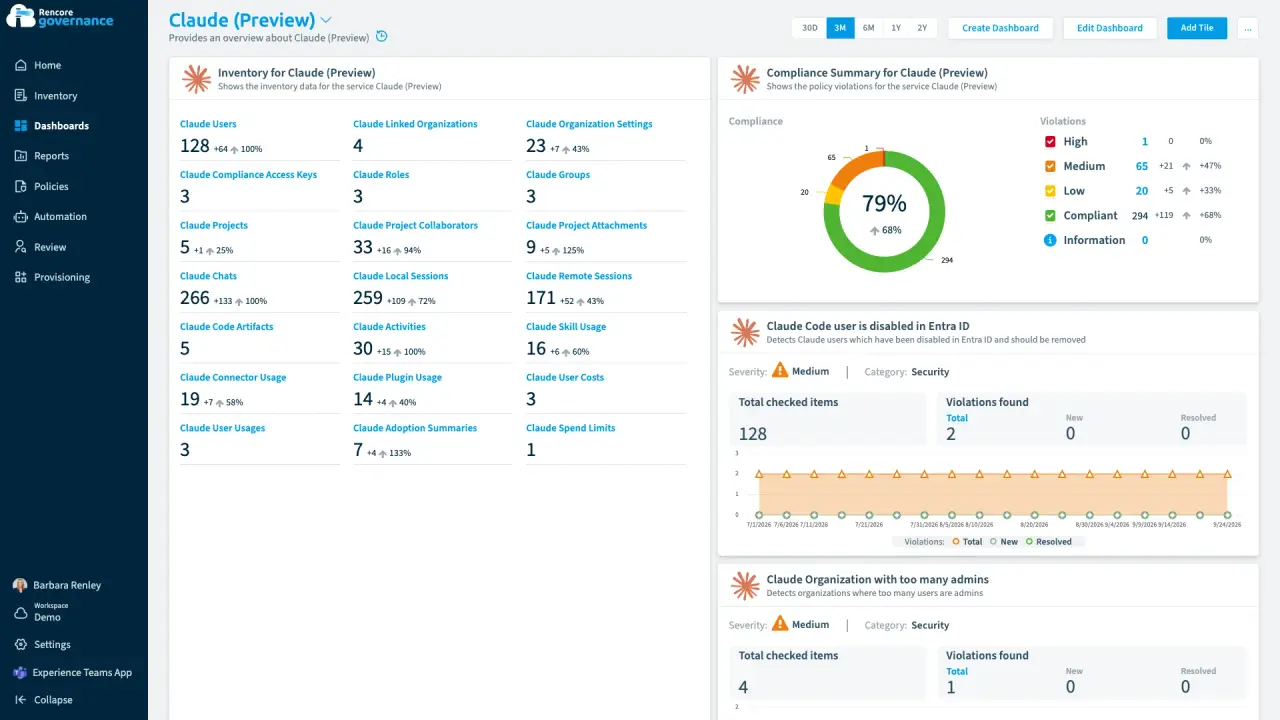Open the Claude Users inventory link
Image resolution: width=1280 pixels, height=720 pixels.
pyautogui.click(x=208, y=124)
